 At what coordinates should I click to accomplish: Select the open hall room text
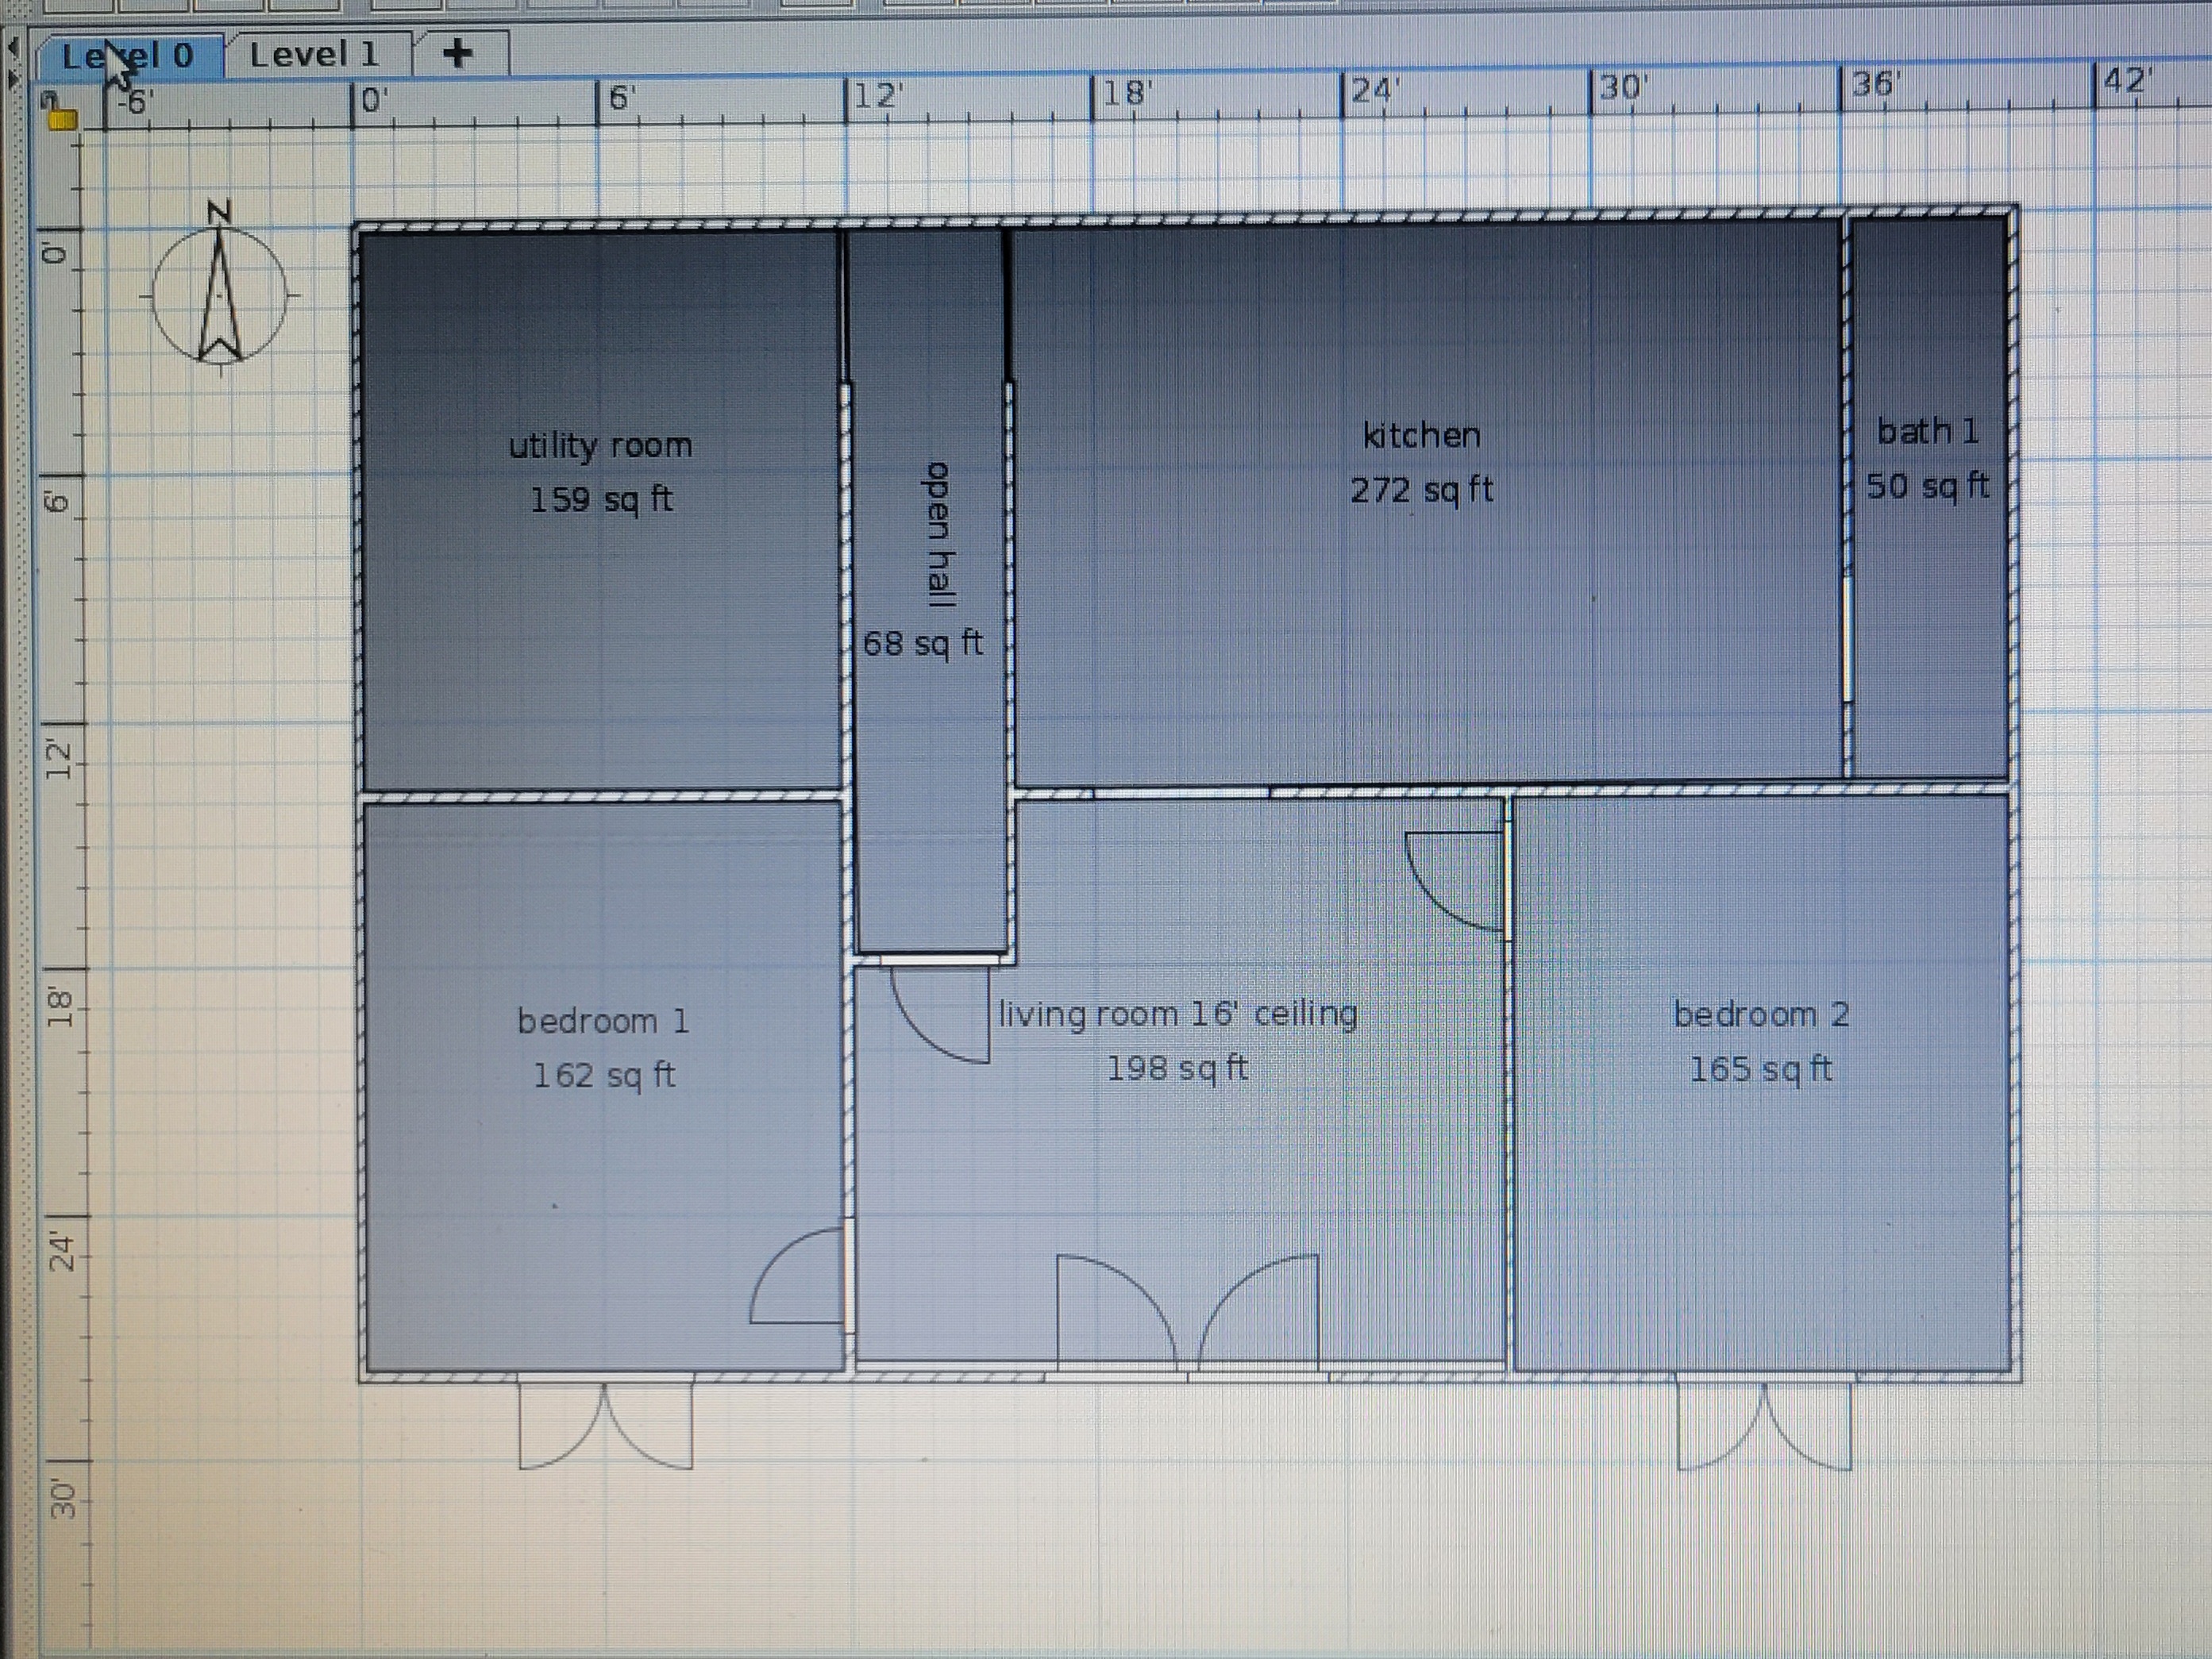point(939,535)
